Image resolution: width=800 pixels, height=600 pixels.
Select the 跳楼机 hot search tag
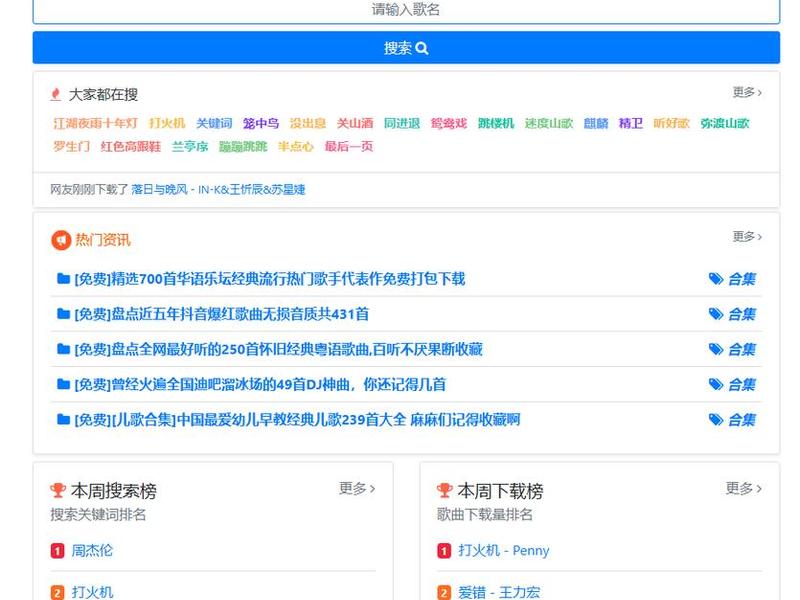[495, 123]
